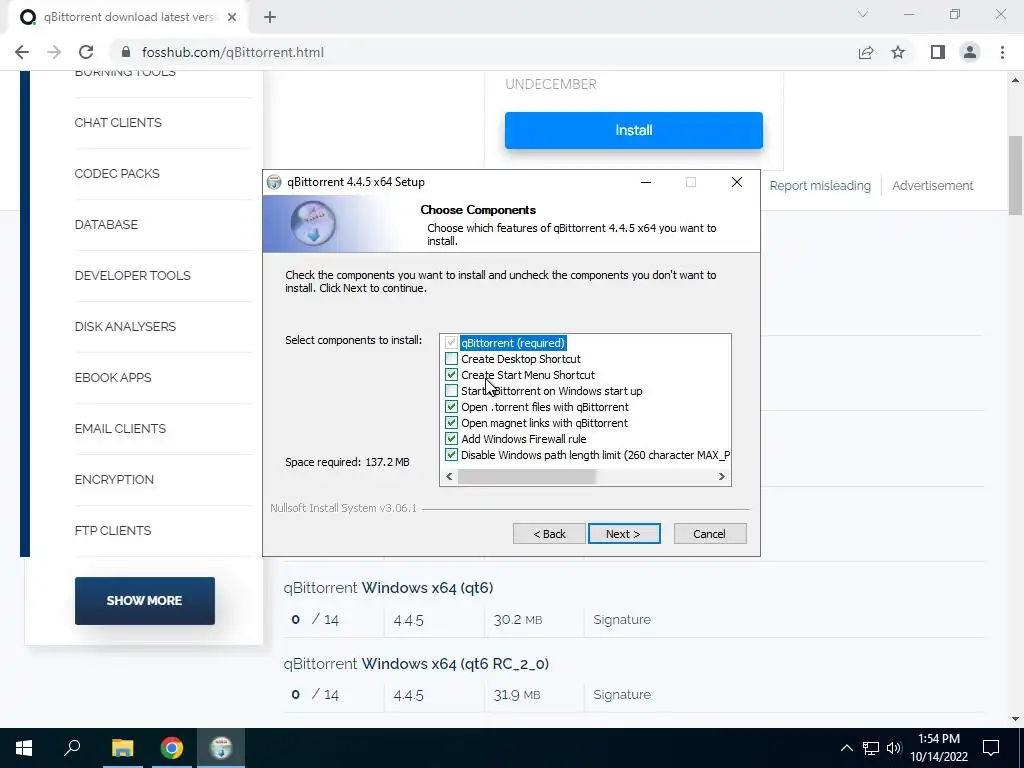Show hidden system tray icons
Screen dimensions: 1024x768
846,748
